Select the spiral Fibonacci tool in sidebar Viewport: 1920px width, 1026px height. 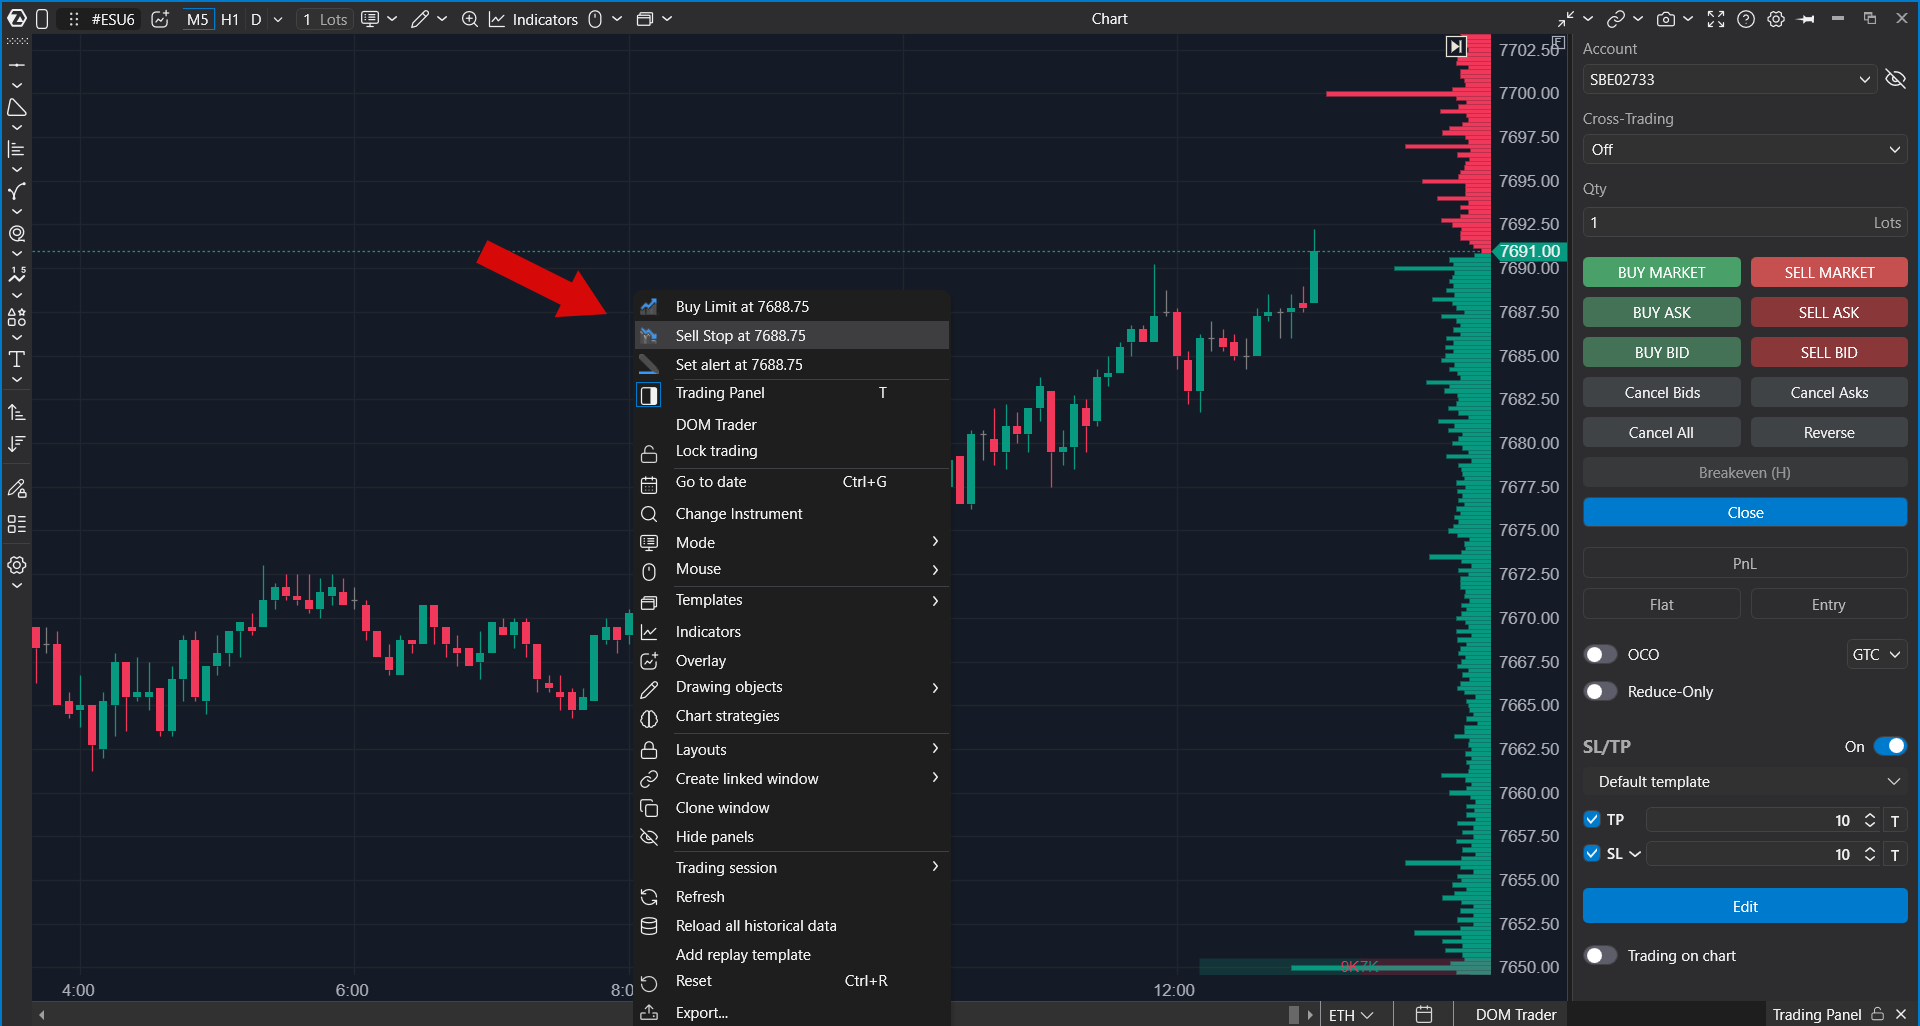(x=17, y=233)
